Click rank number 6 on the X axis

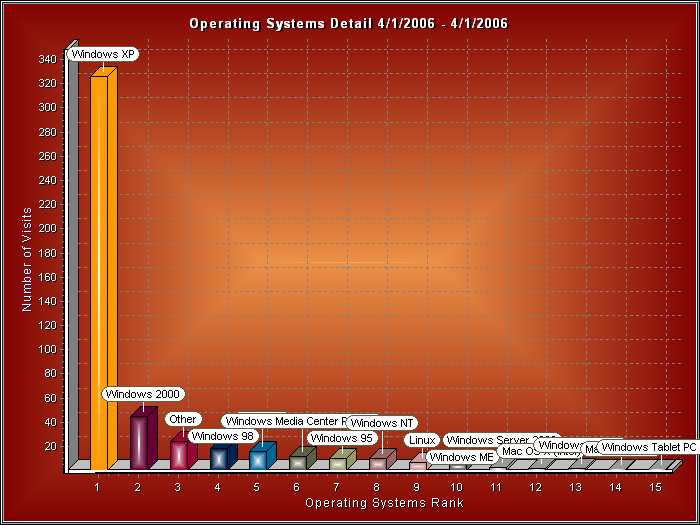point(297,487)
